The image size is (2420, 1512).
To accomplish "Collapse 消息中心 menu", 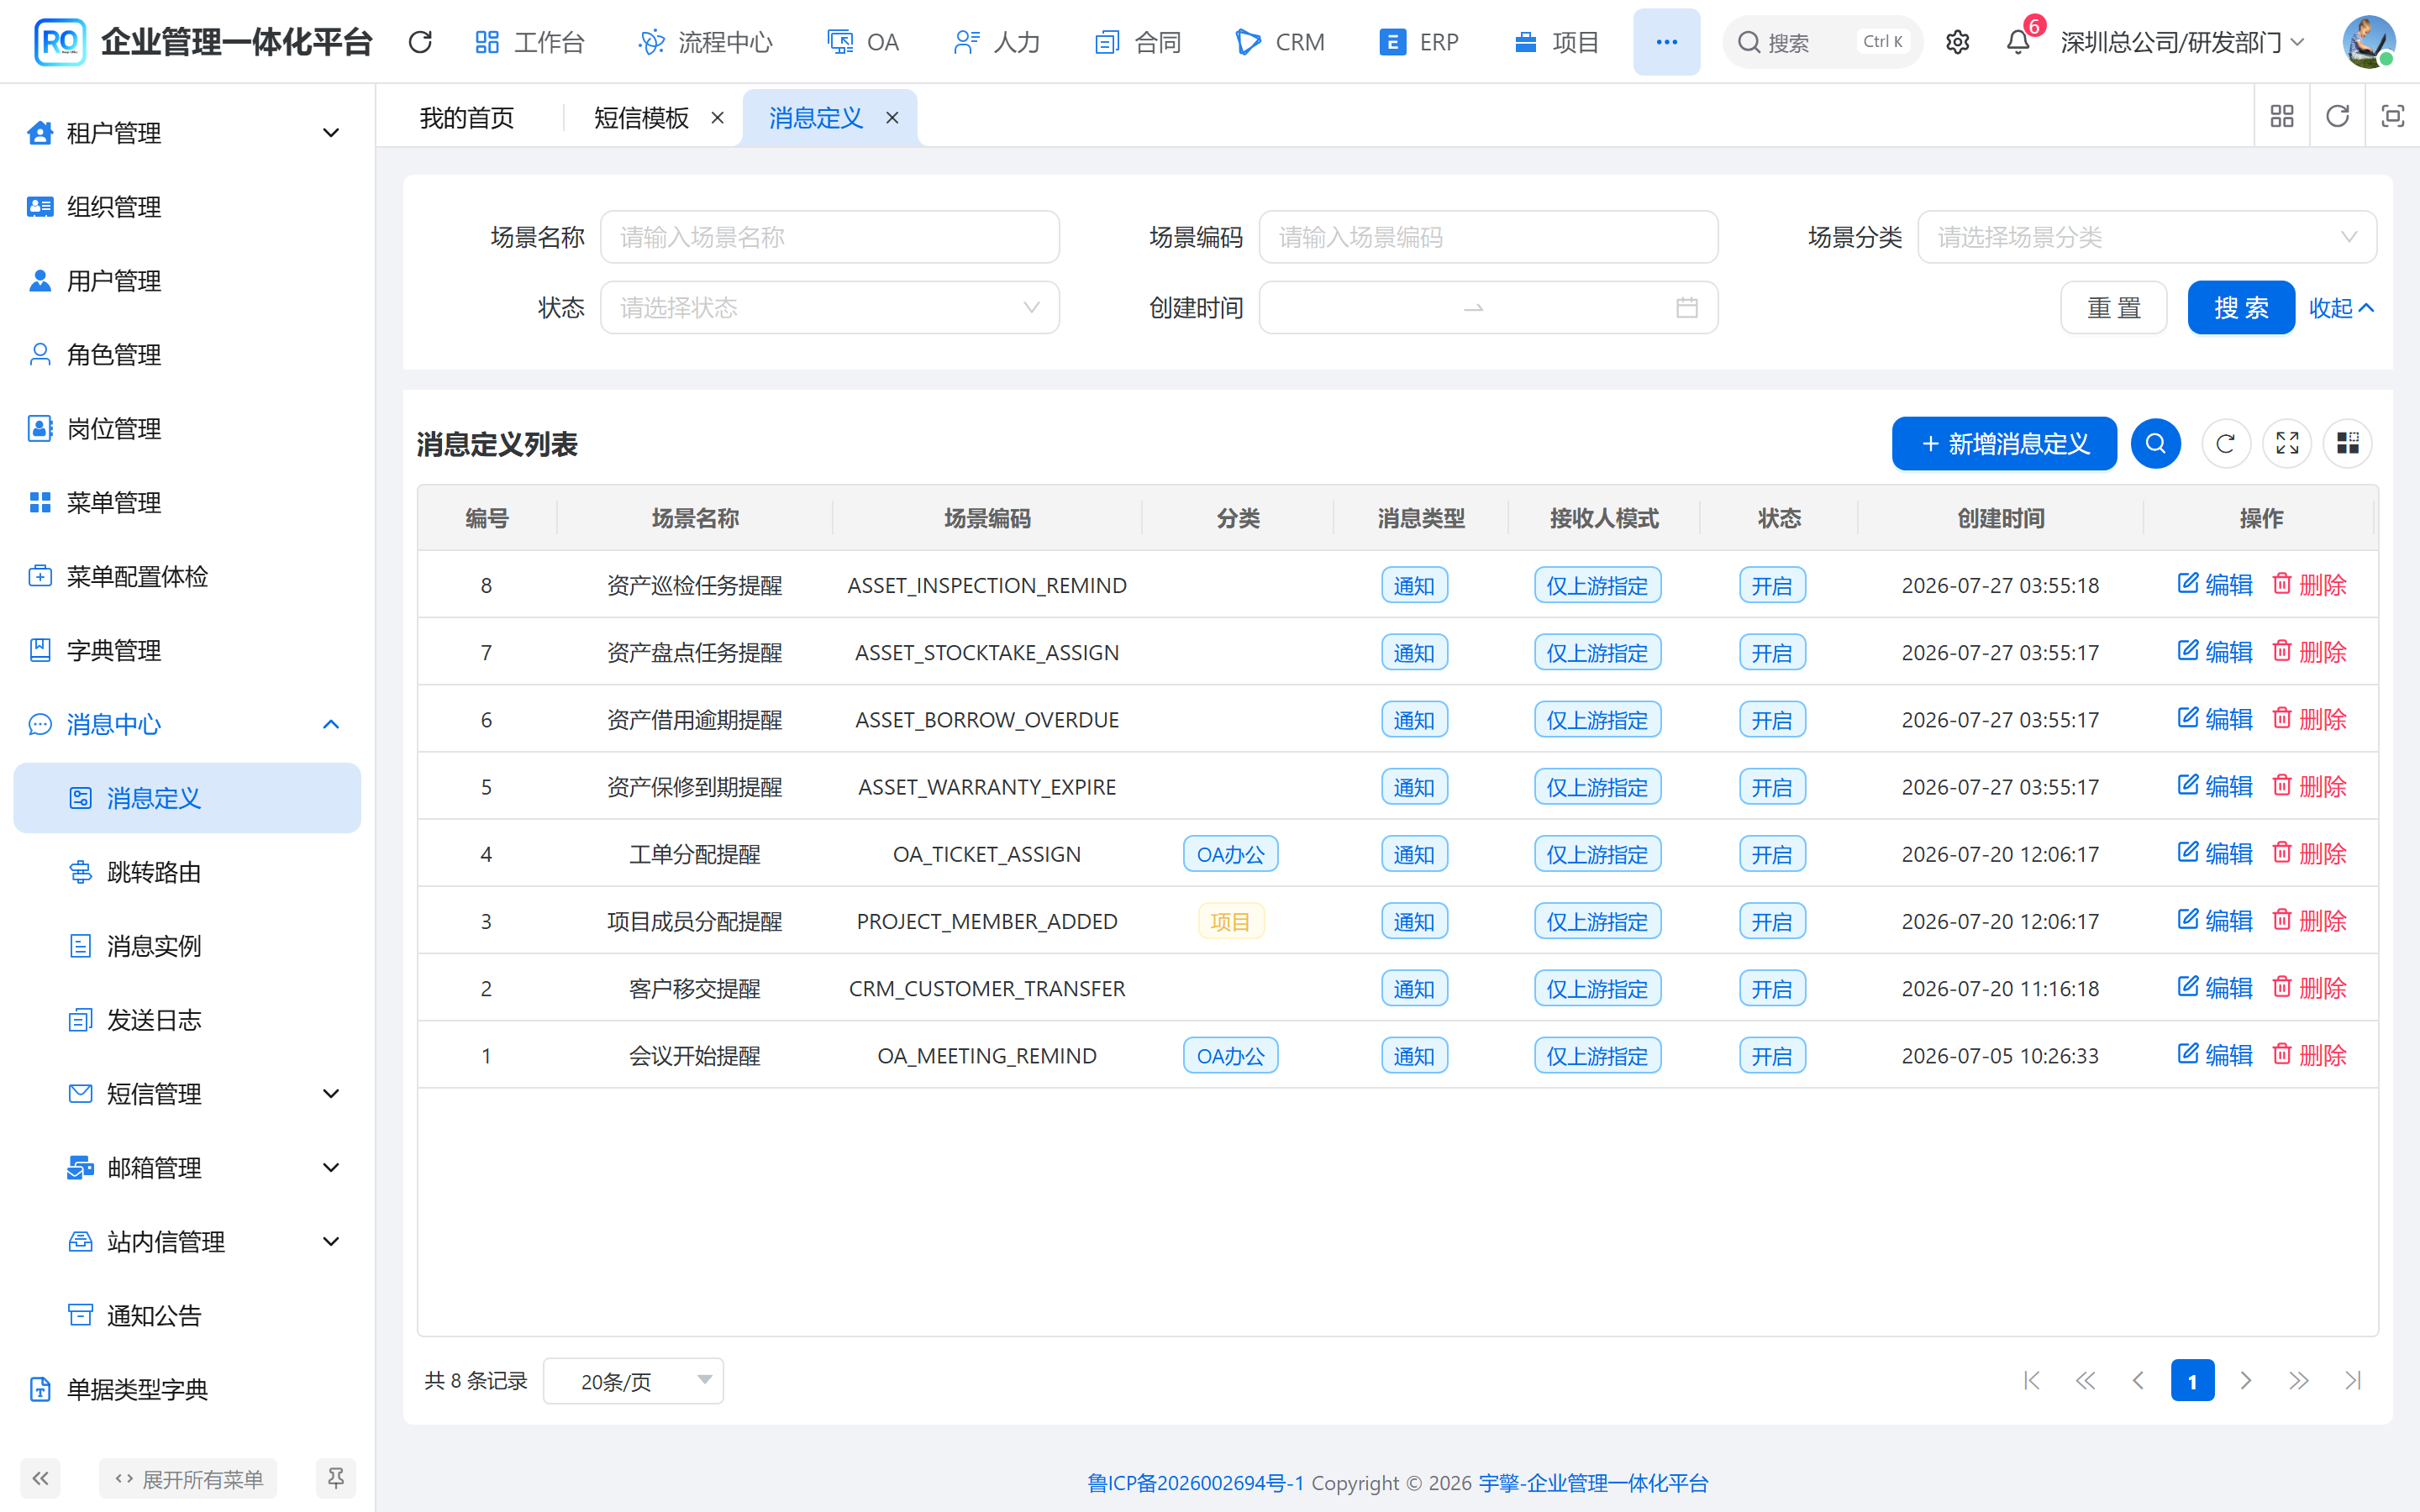I will click(x=187, y=724).
